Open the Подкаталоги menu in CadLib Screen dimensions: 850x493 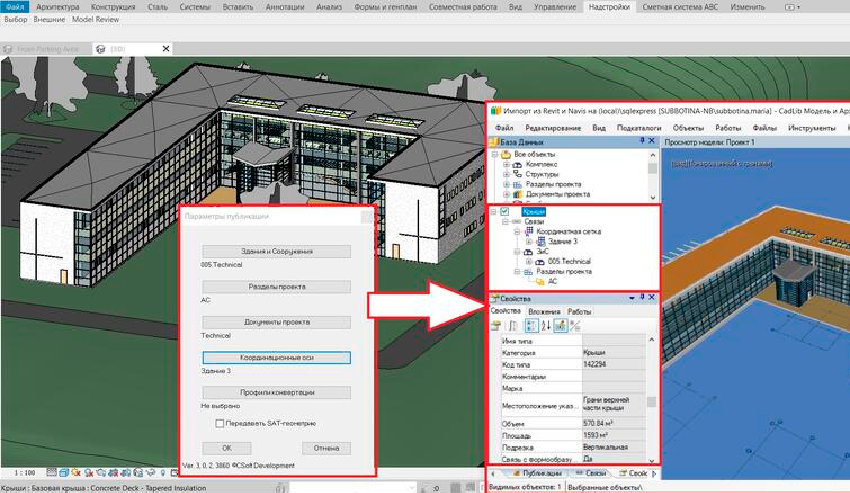click(638, 128)
